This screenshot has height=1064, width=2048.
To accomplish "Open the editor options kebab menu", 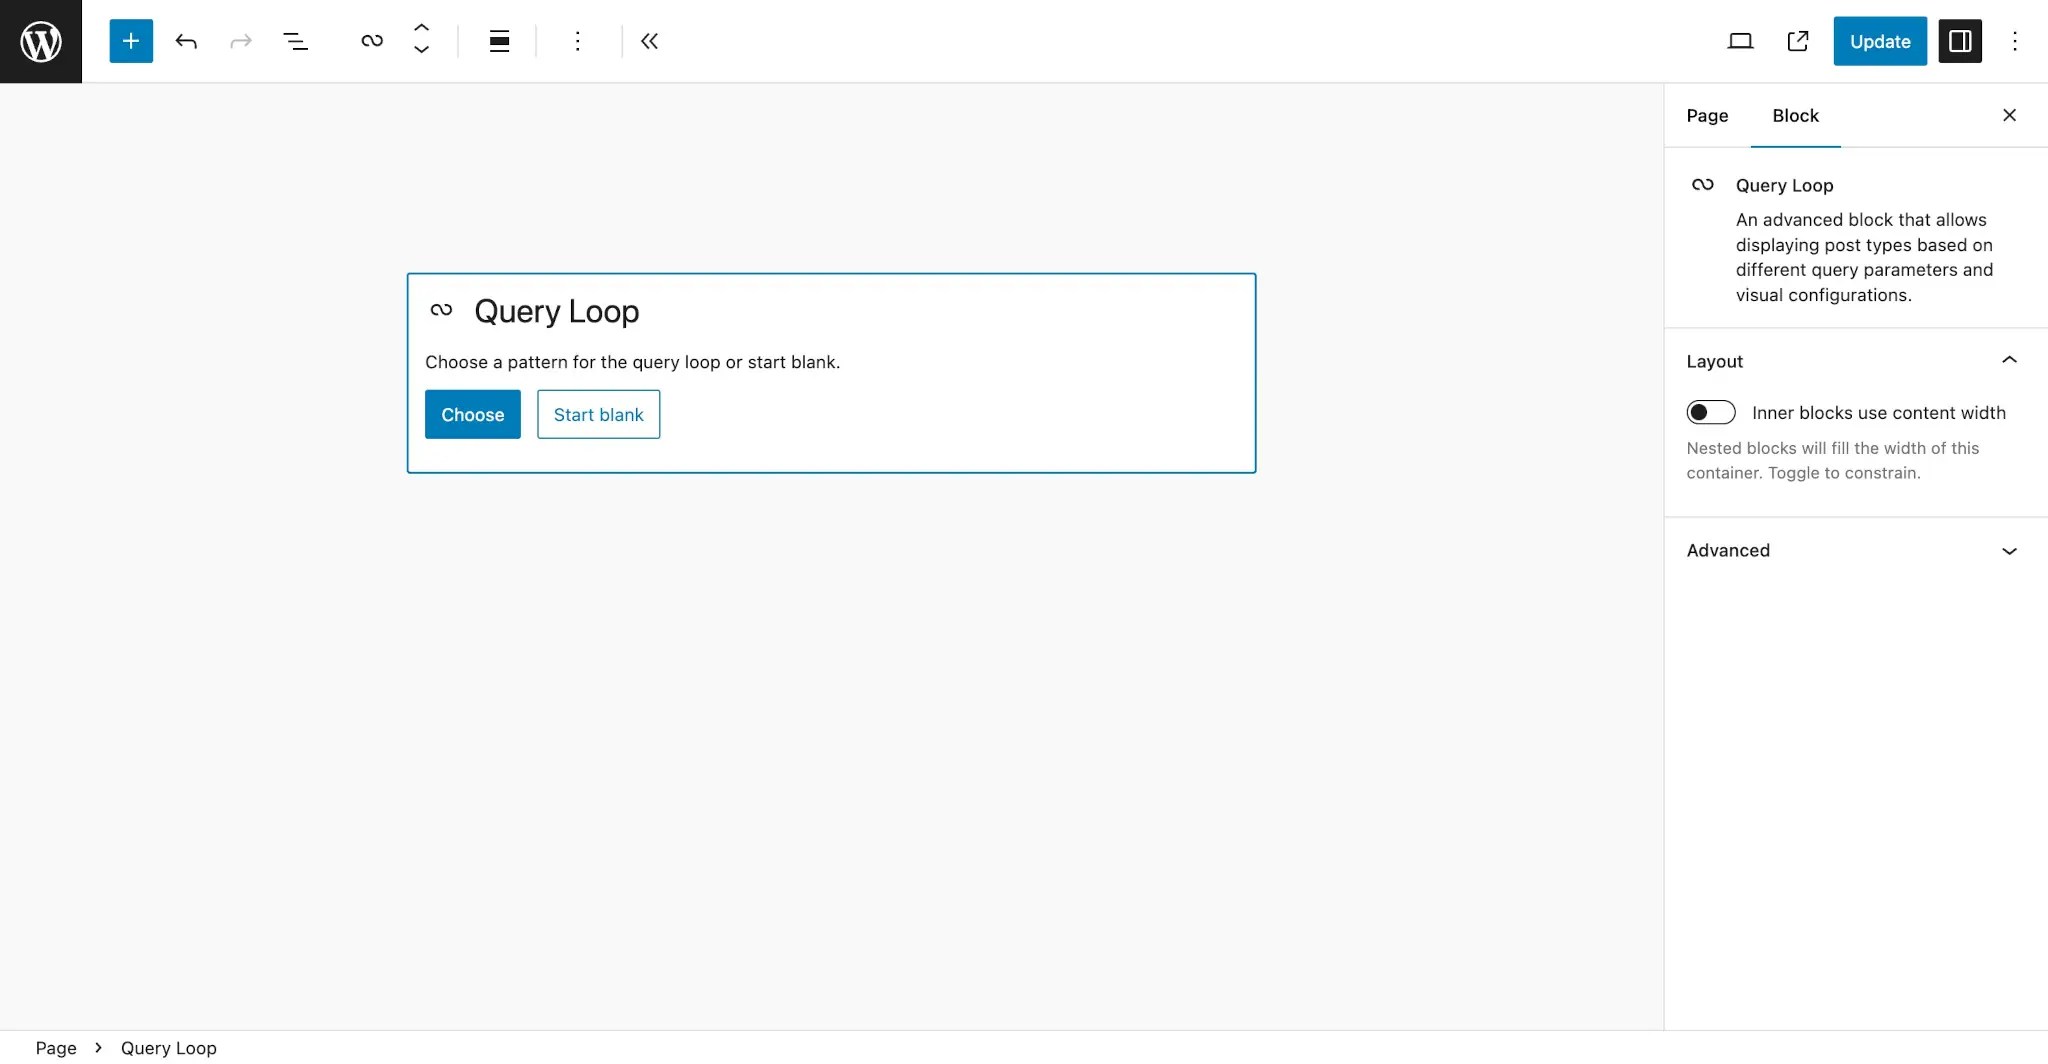I will point(2014,41).
